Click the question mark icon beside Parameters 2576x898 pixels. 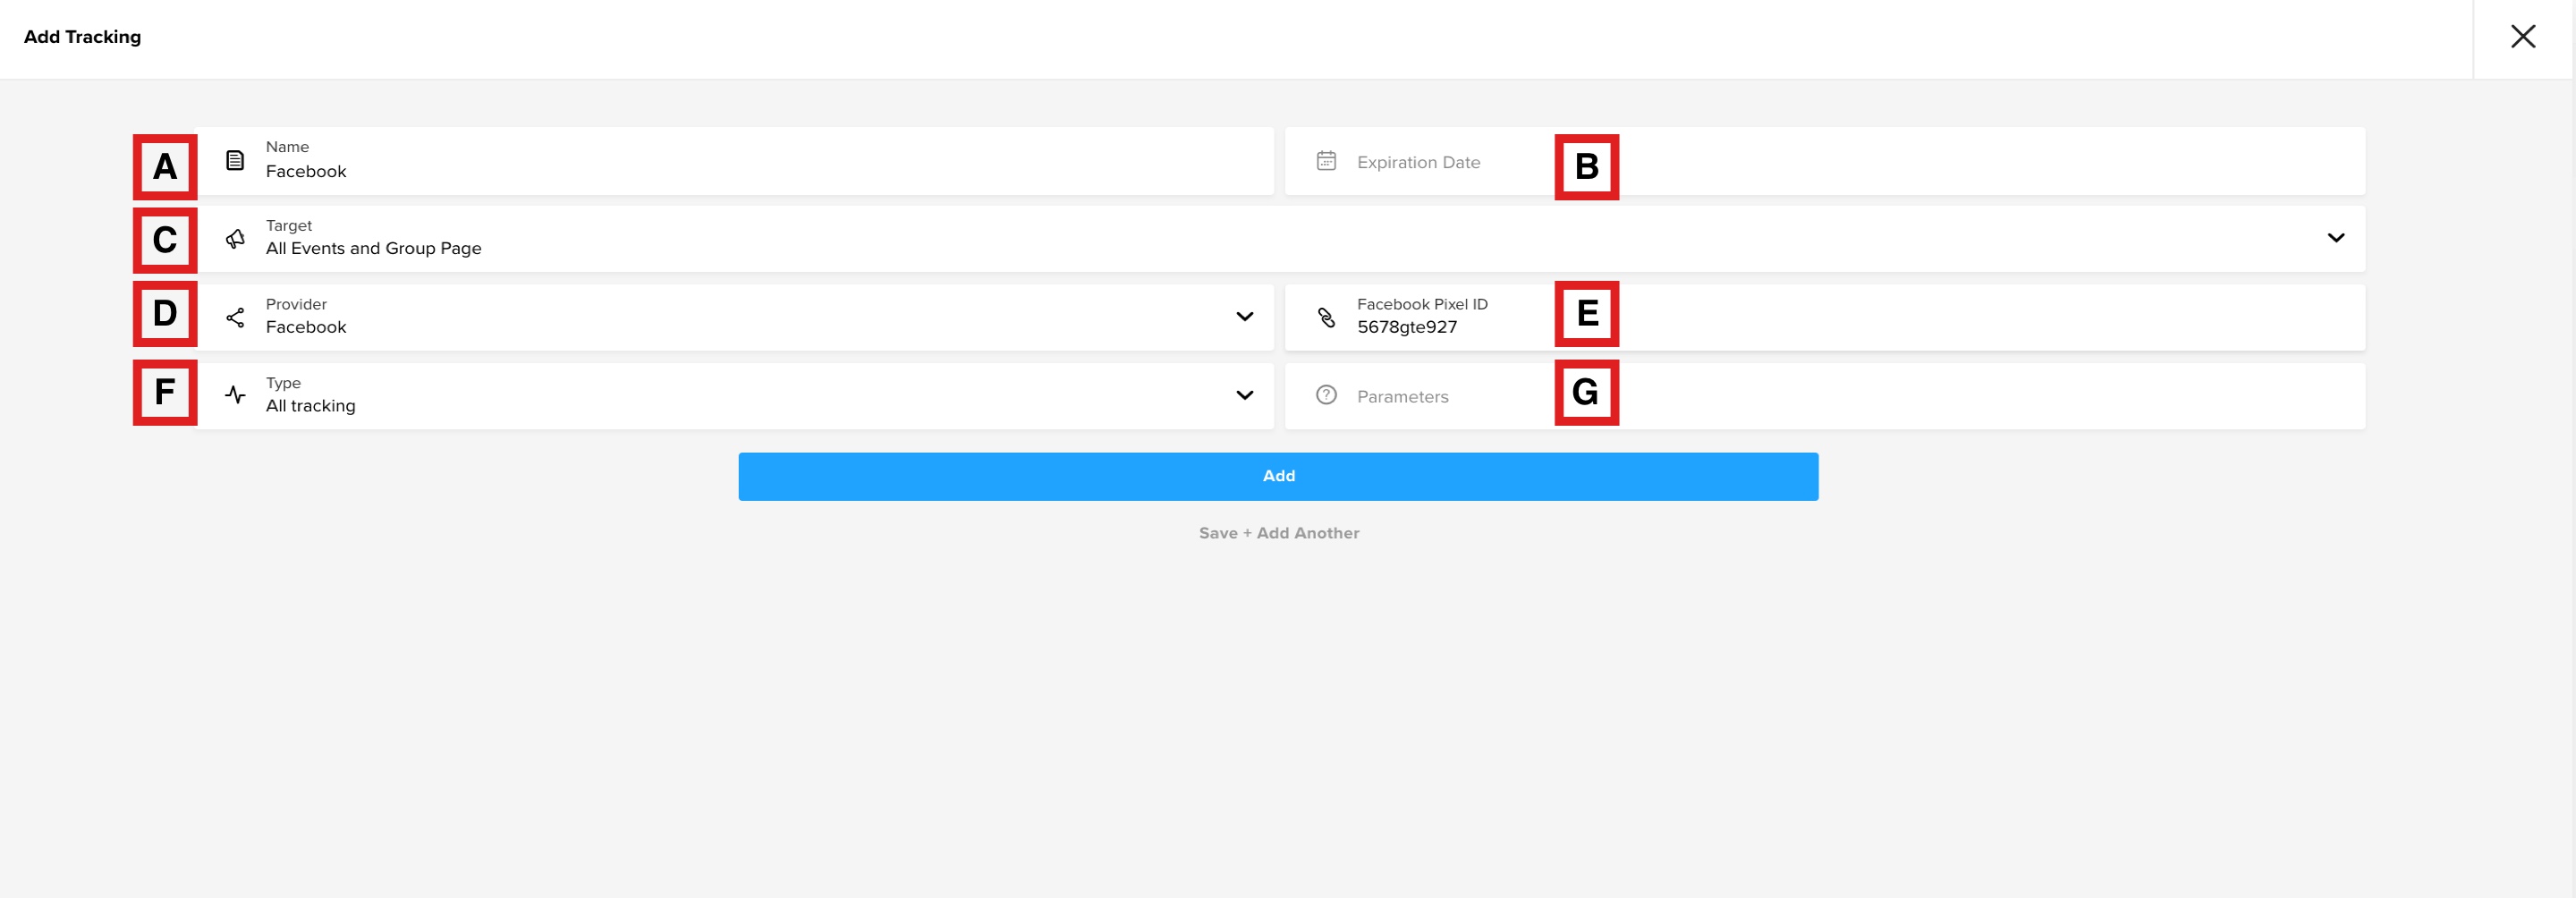point(1326,395)
